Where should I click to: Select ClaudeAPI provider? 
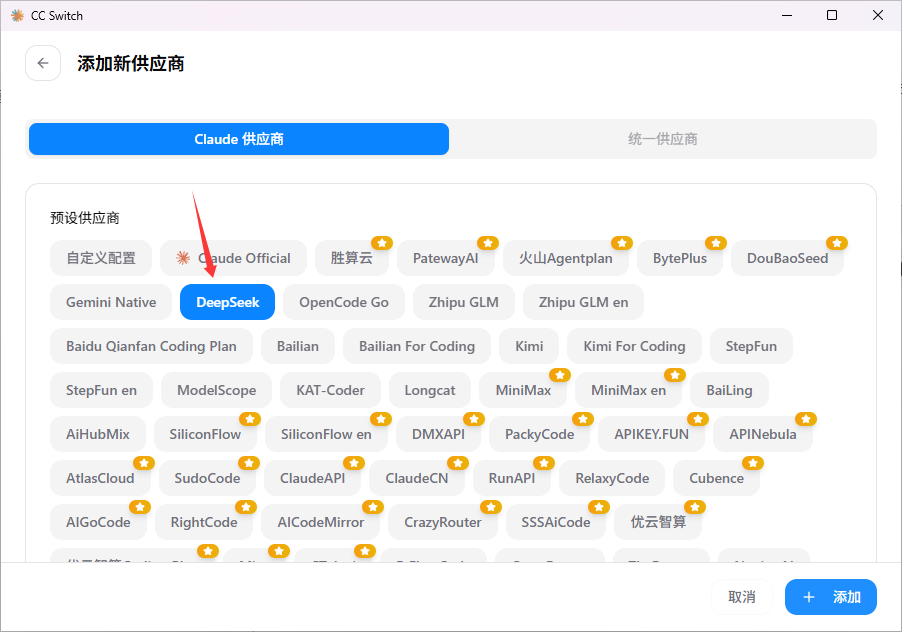pos(312,478)
